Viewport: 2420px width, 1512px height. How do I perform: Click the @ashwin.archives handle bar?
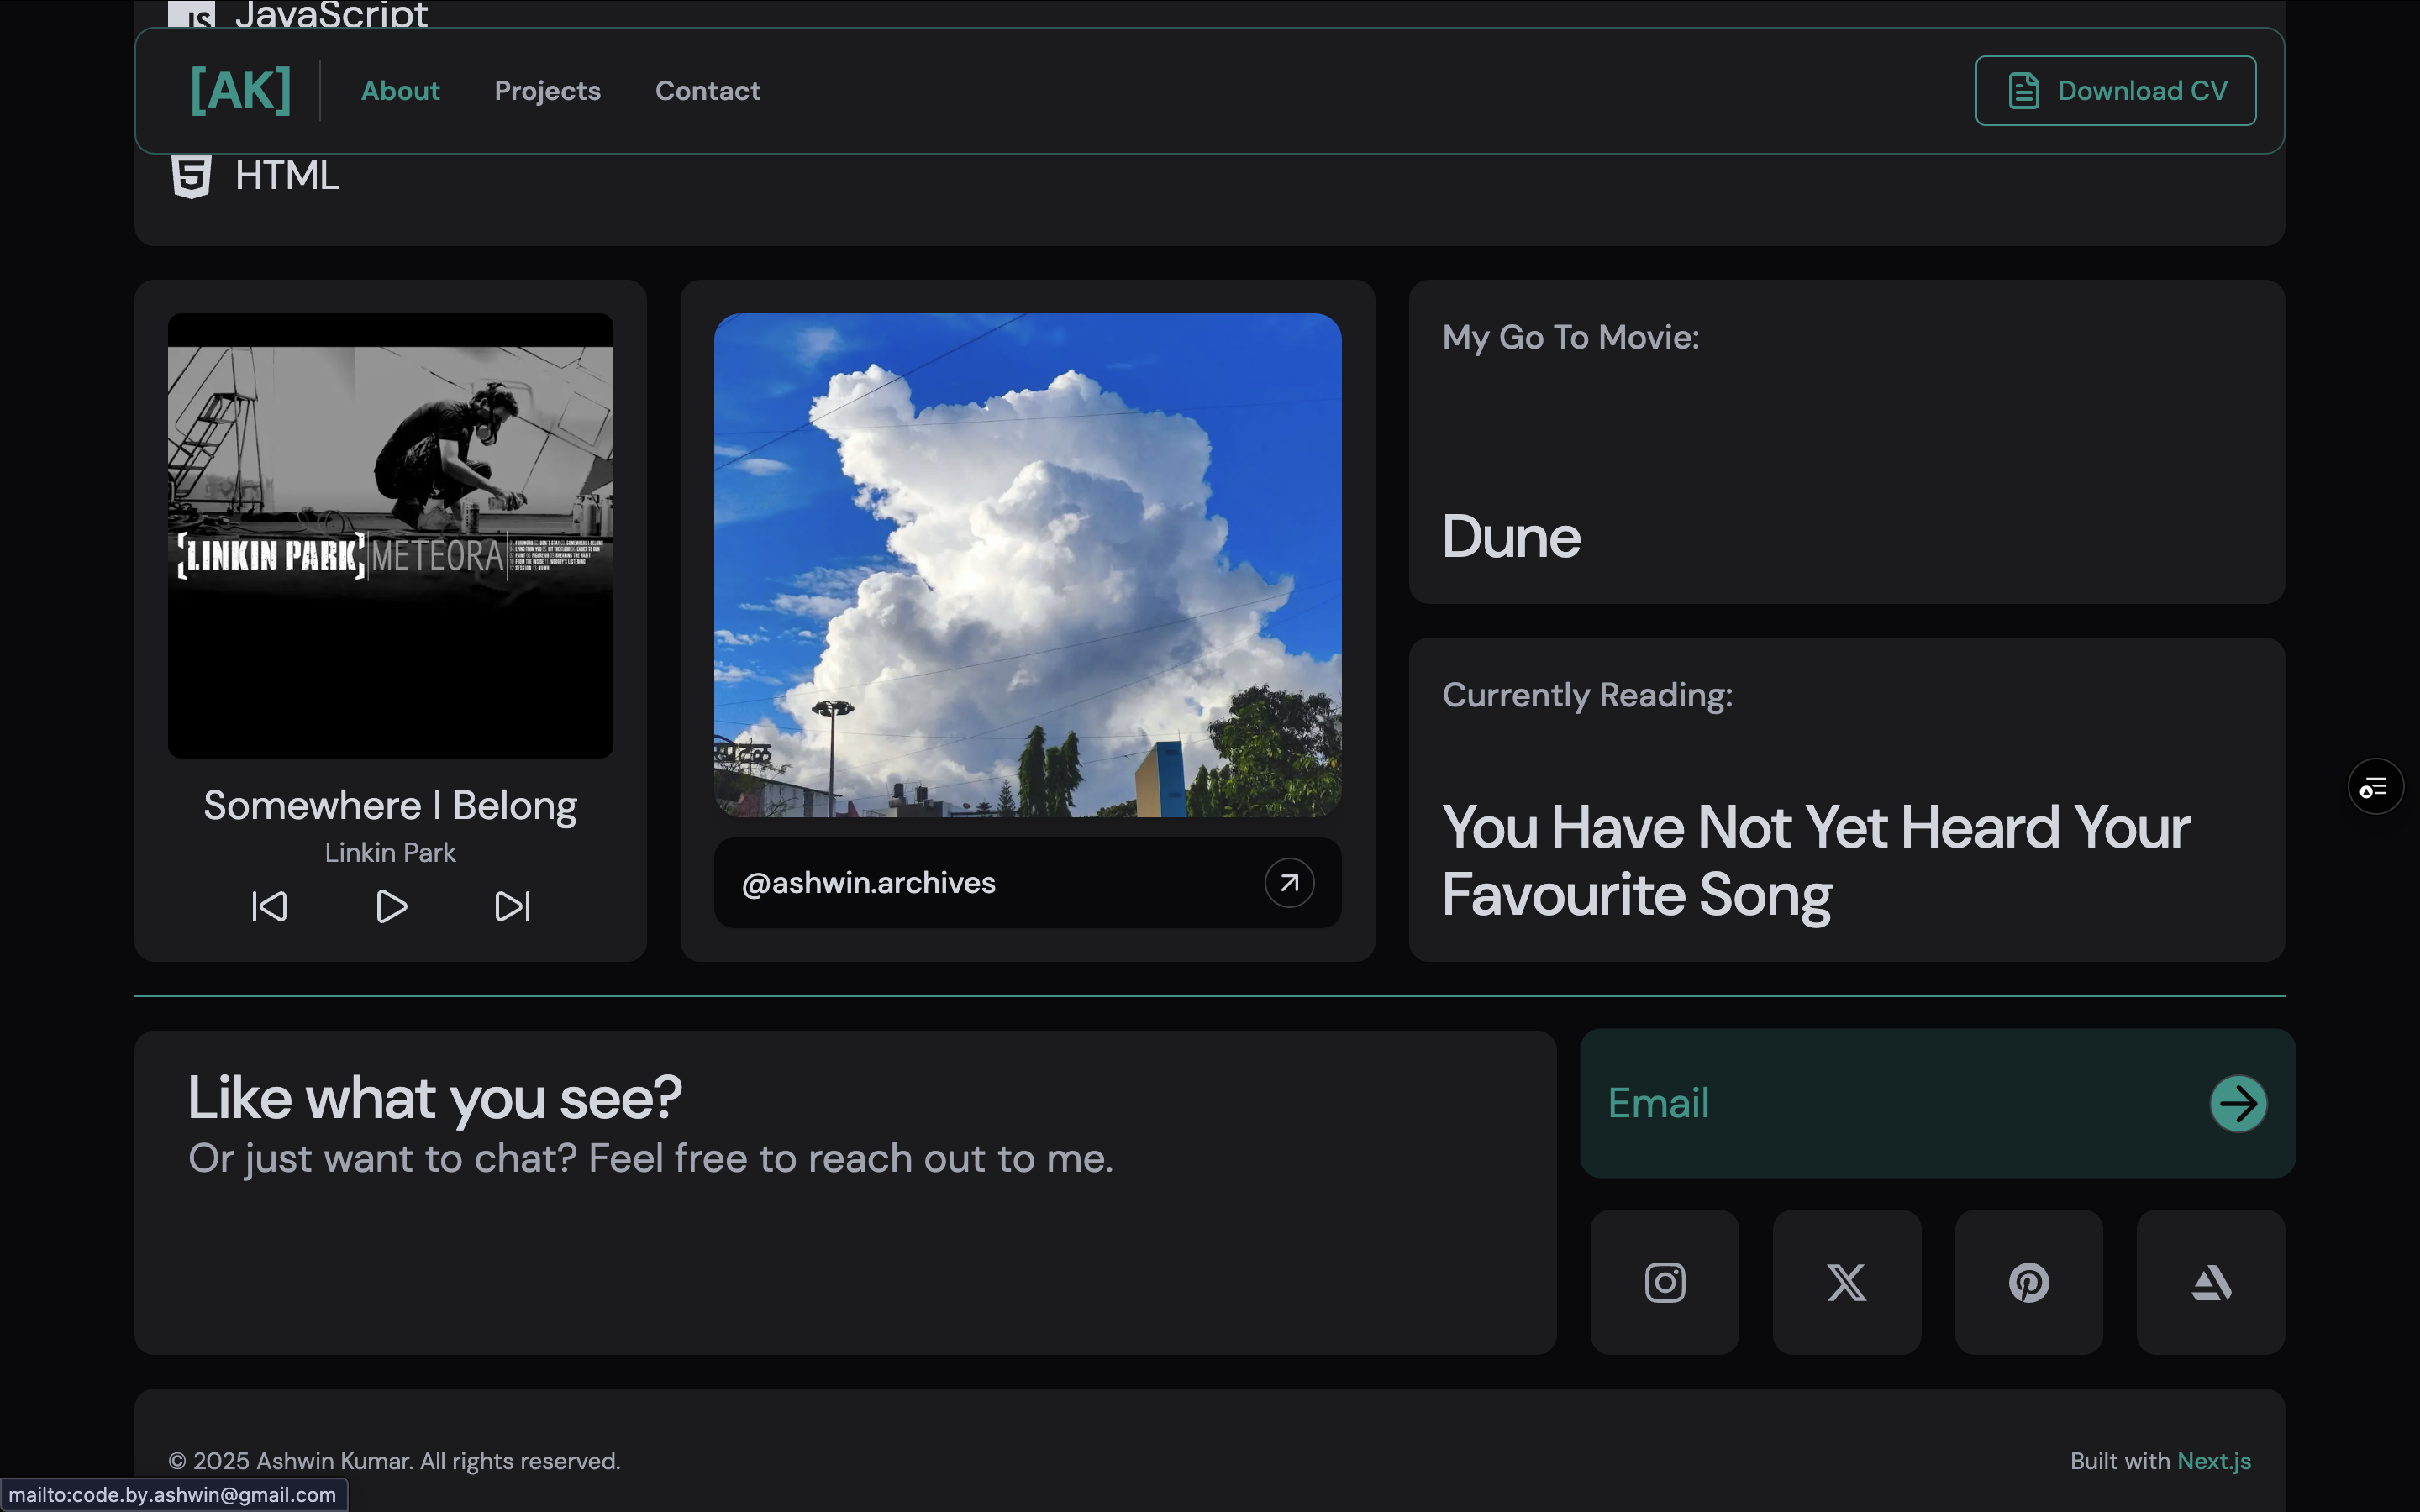click(x=980, y=883)
